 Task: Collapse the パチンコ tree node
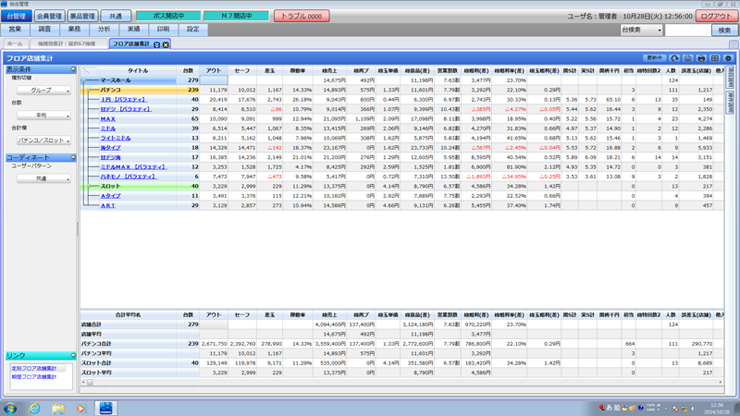tap(89, 90)
